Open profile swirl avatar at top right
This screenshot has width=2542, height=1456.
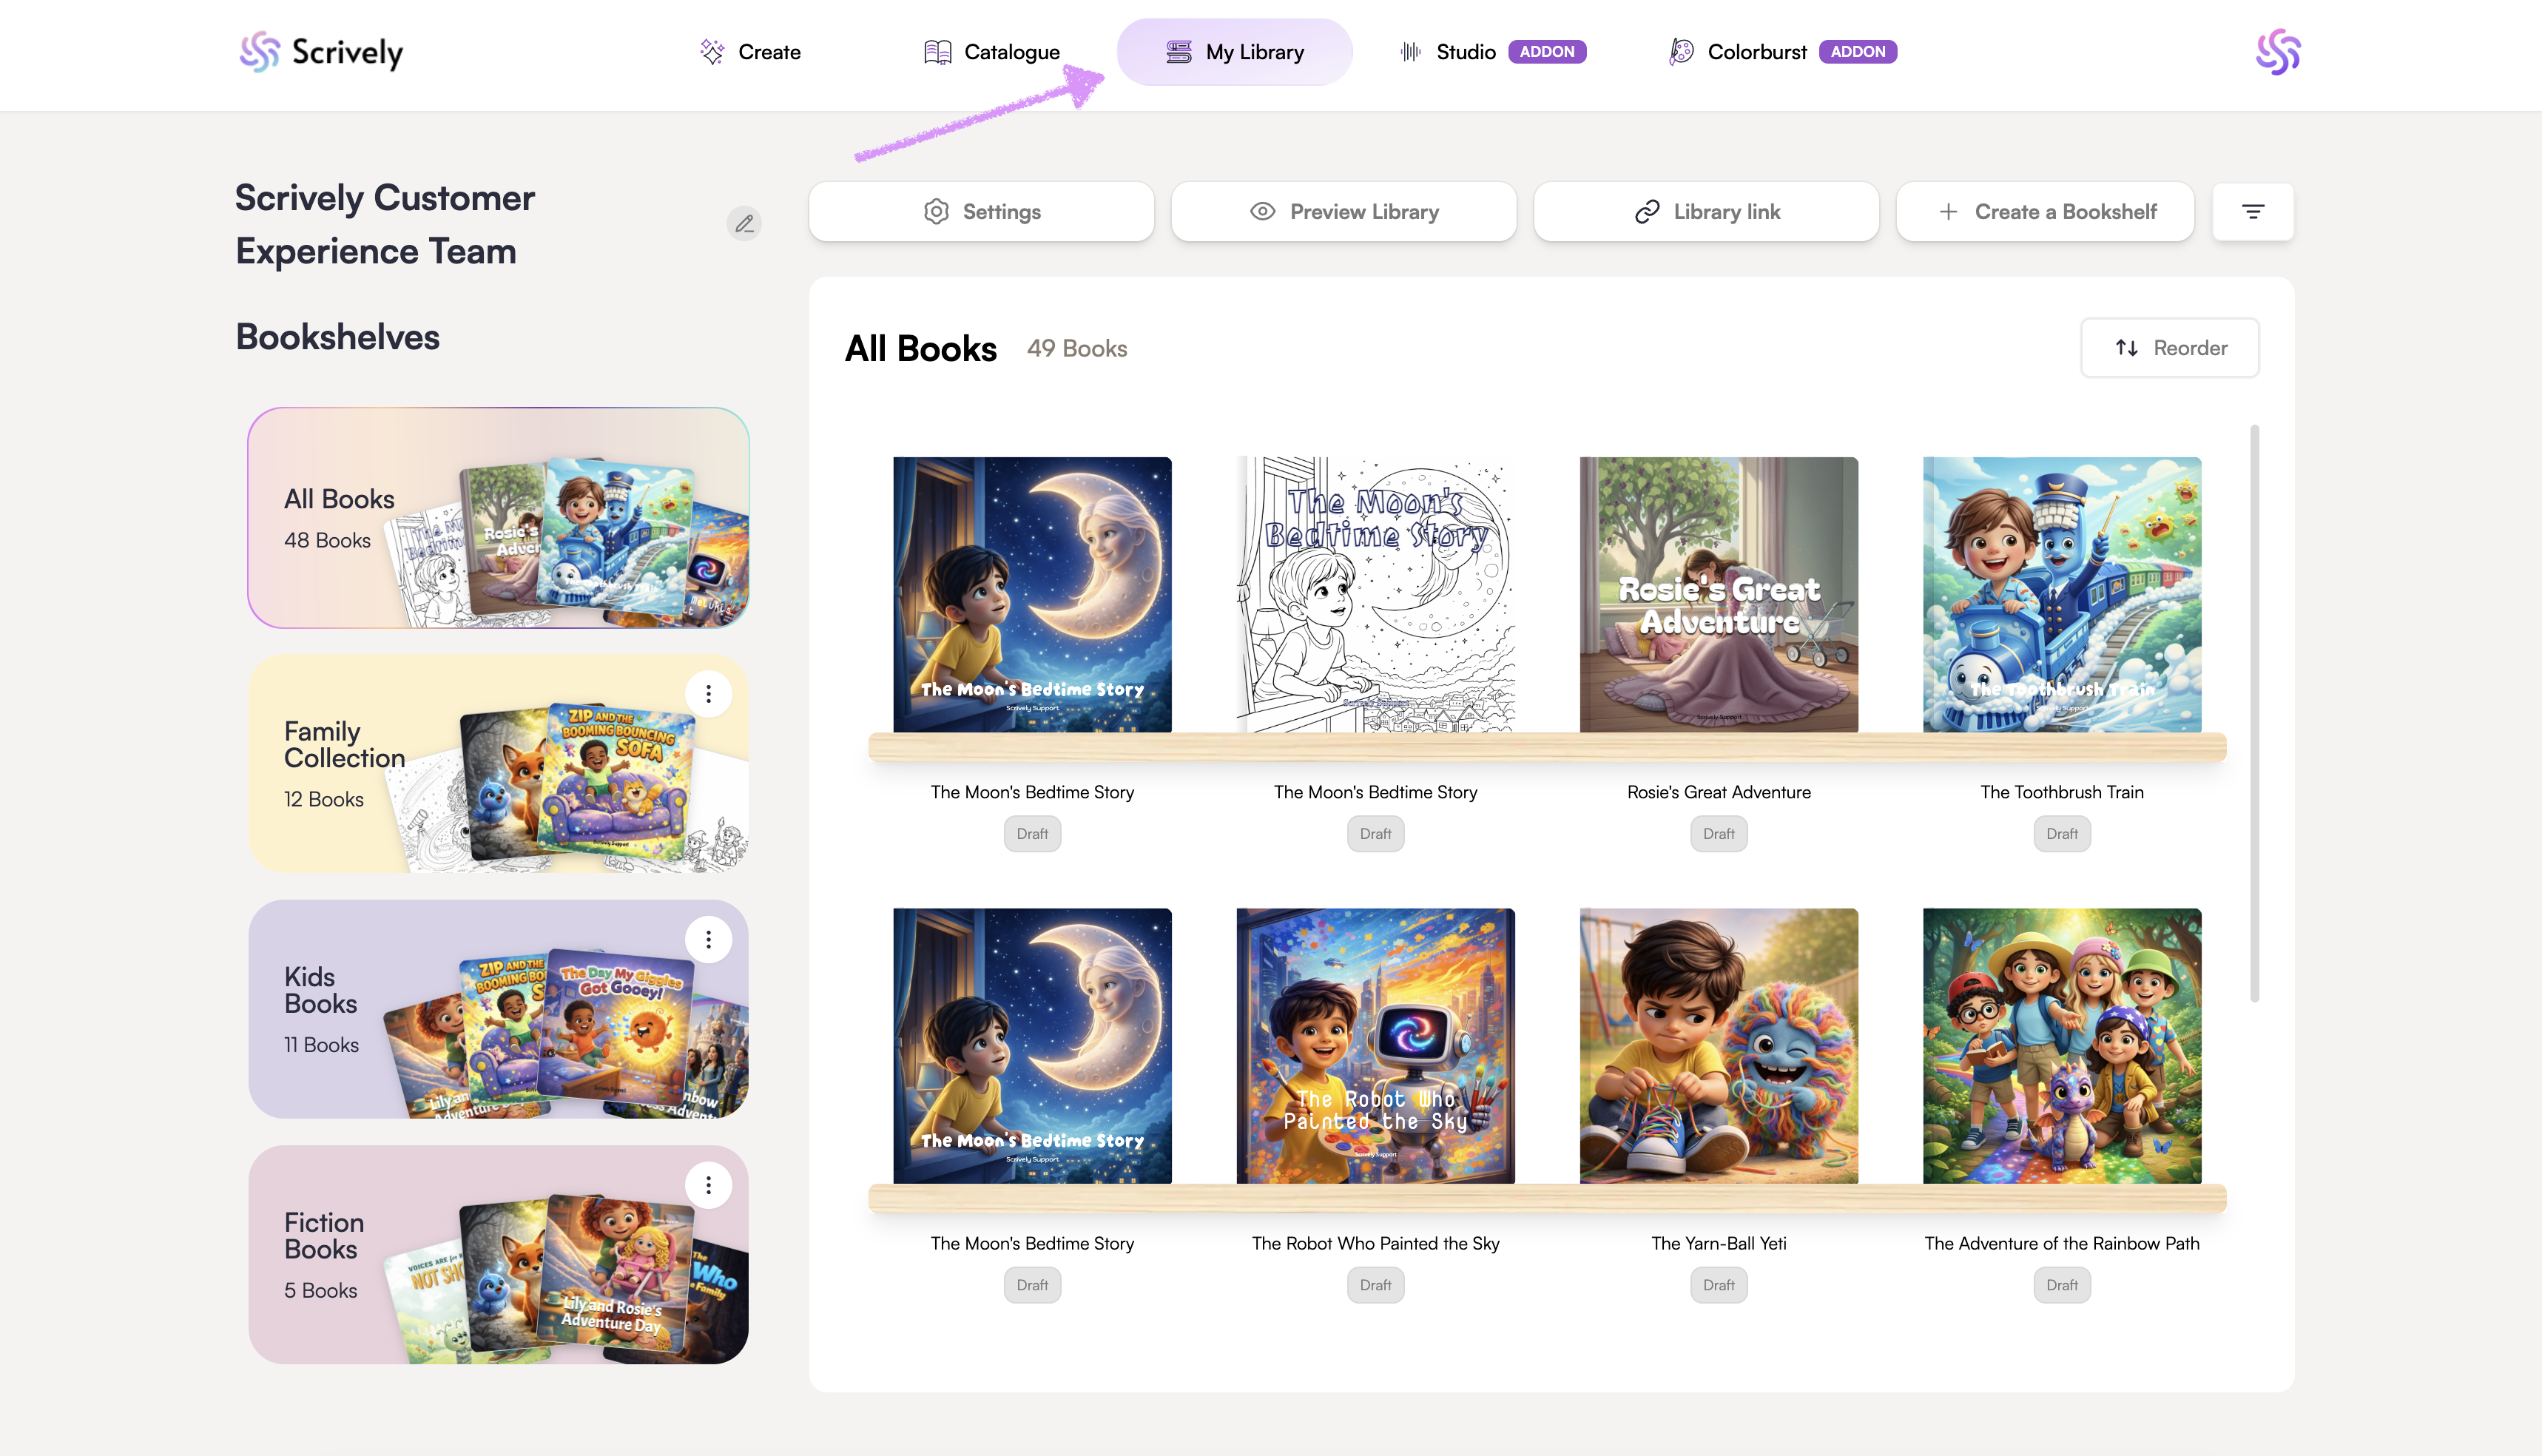point(2277,52)
